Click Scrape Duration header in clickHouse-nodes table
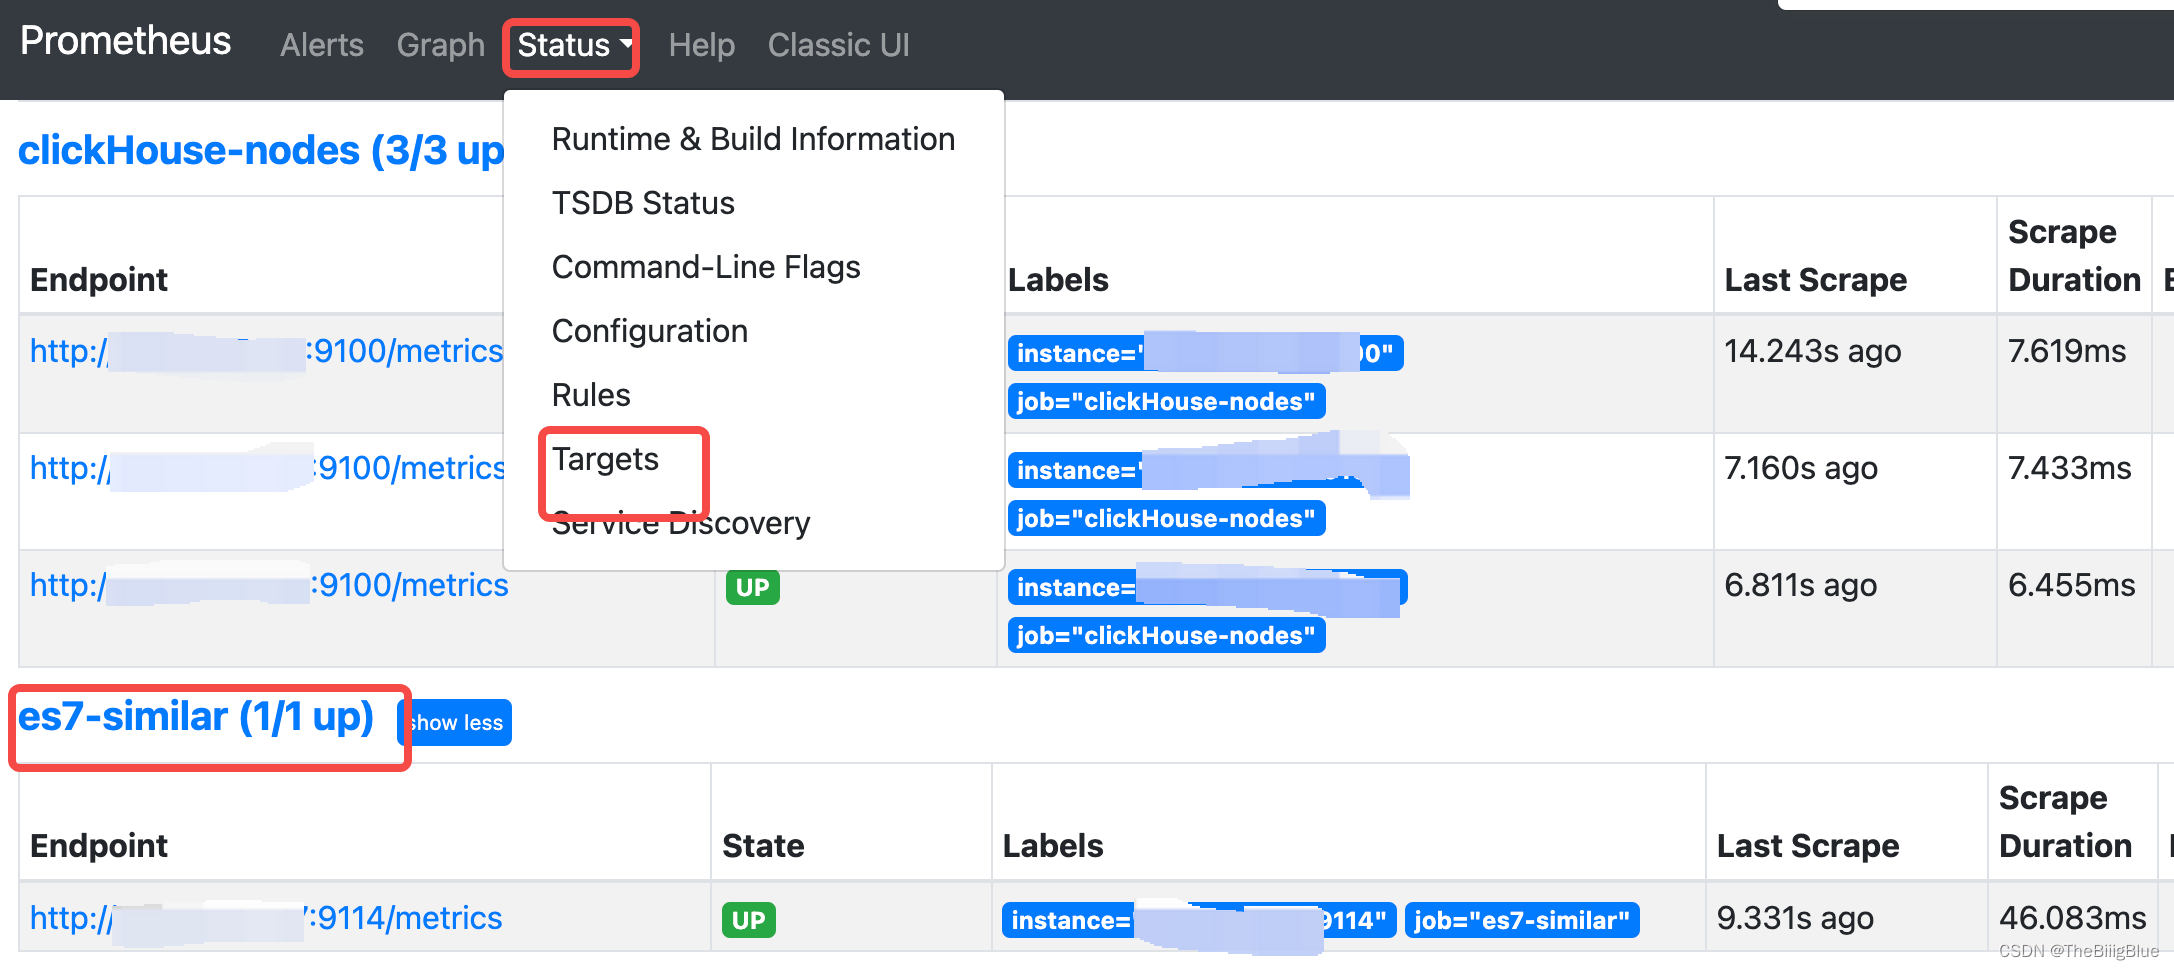The height and width of the screenshot is (970, 2174). 2074,256
